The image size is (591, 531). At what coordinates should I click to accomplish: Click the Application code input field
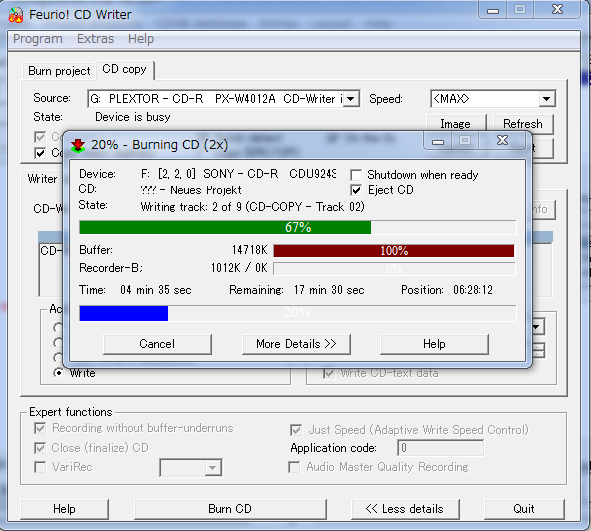440,448
